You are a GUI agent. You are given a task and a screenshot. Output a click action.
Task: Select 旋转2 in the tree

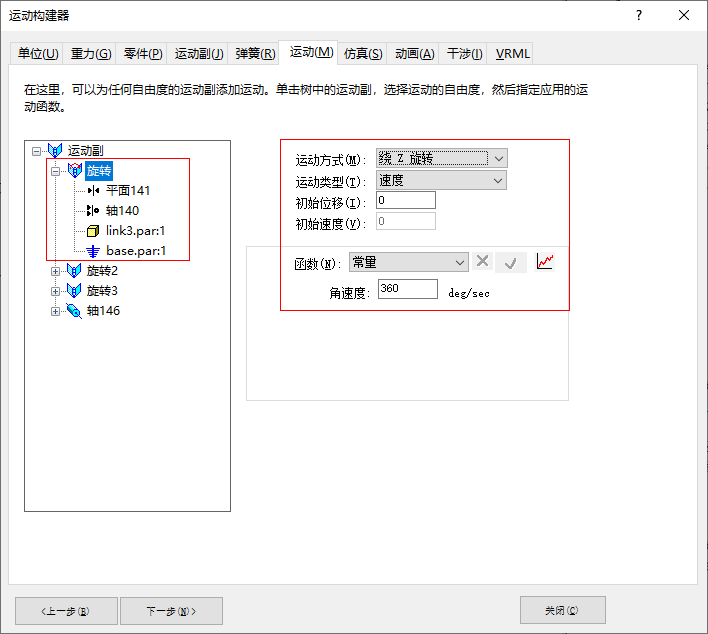pyautogui.click(x=102, y=271)
